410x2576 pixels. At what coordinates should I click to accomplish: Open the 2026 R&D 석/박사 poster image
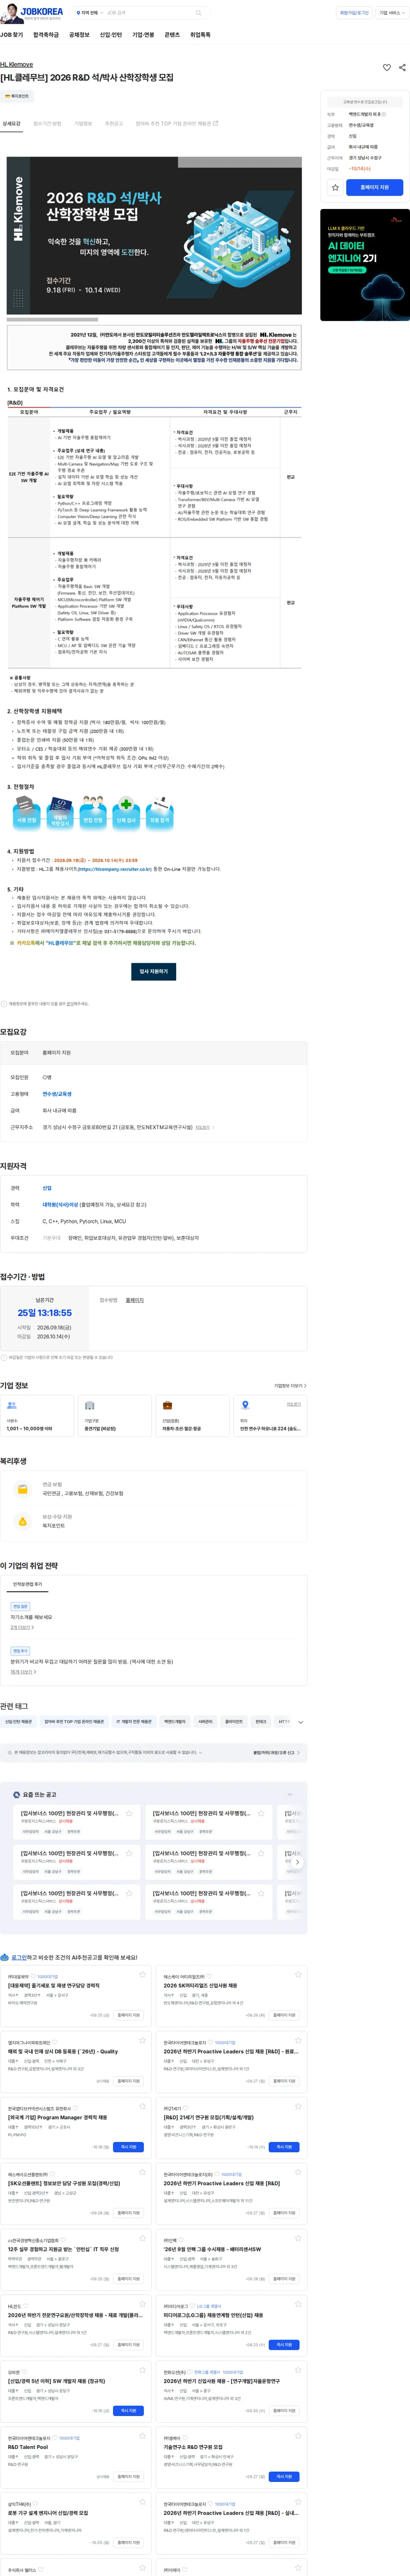tap(154, 236)
